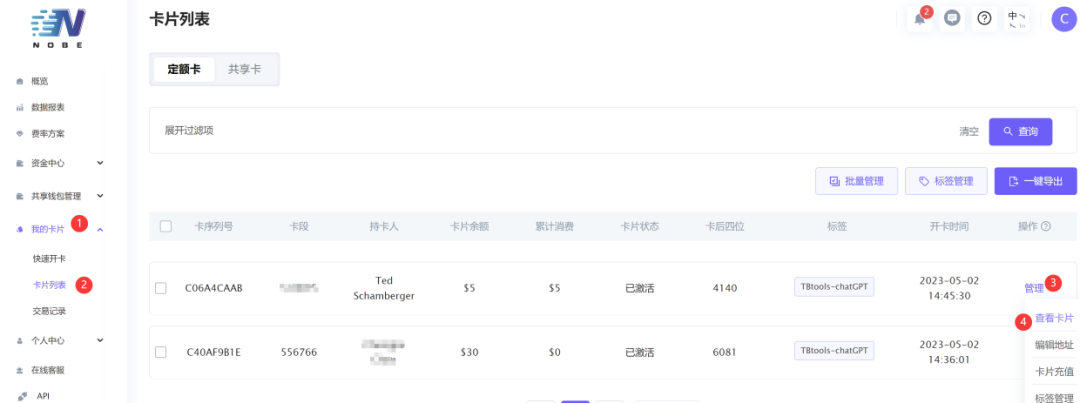Switch to the 共享卡 tab
The width and height of the screenshot is (1080, 403).
245,70
